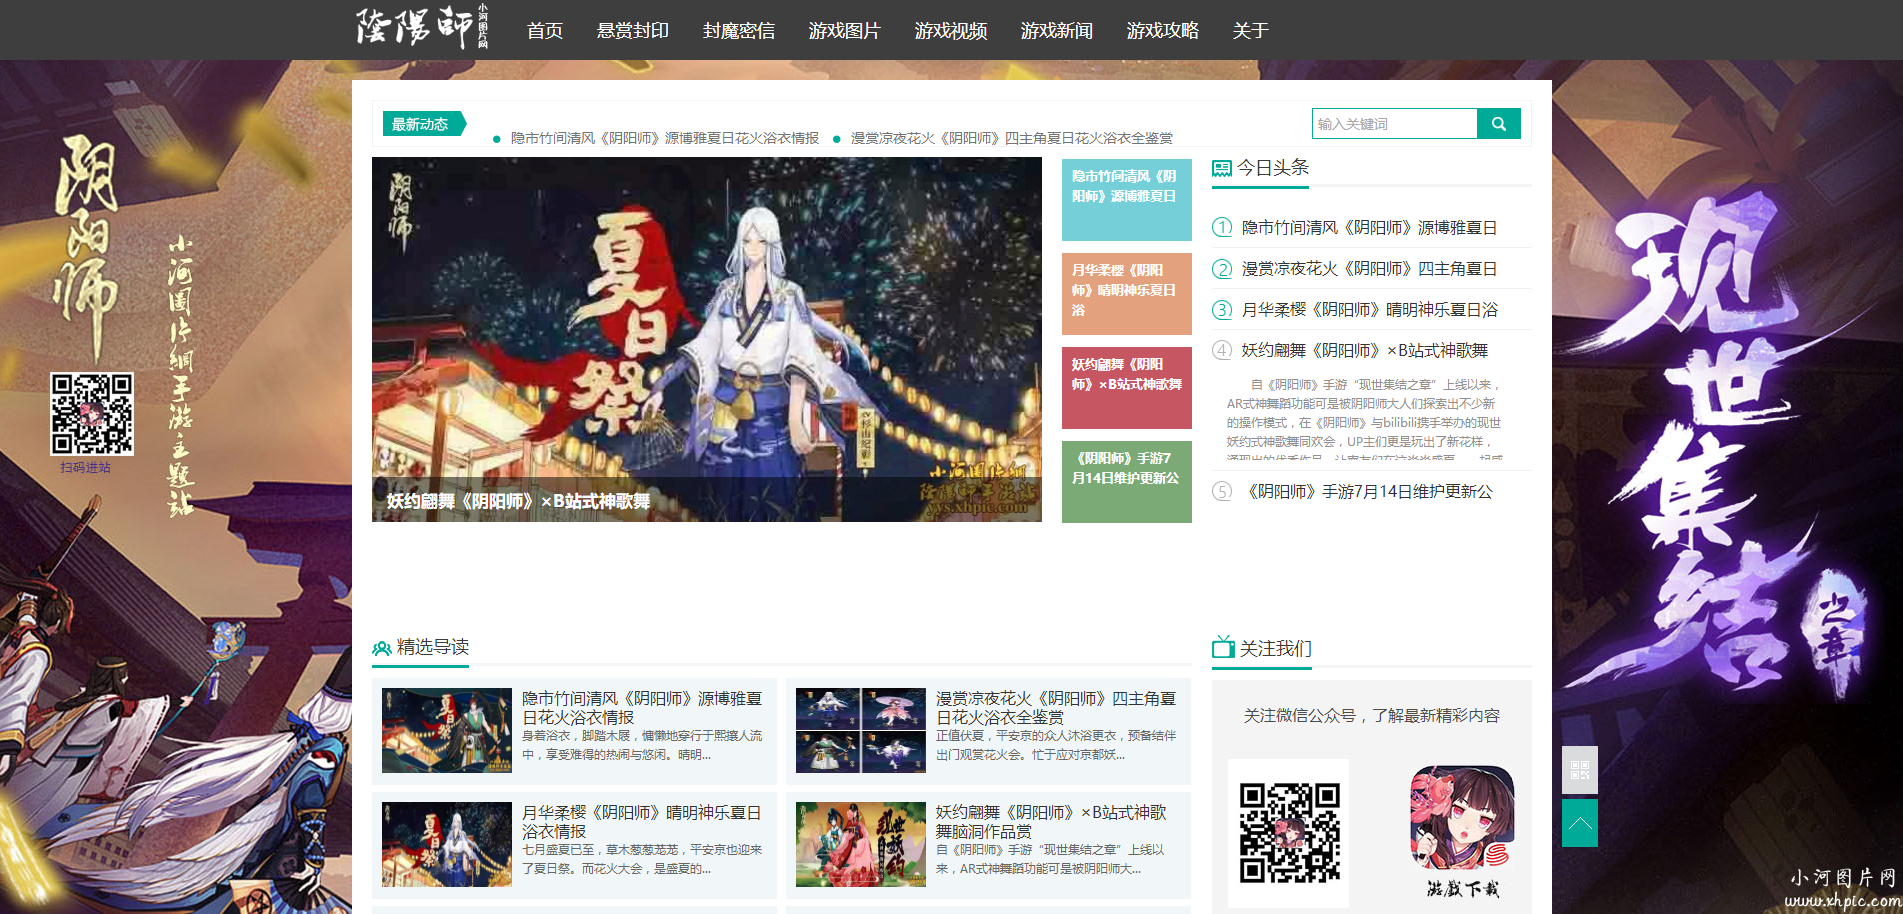1903x914 pixels.
Task: Click the left sidebar 扫码进站 QR code
Action: [92, 414]
